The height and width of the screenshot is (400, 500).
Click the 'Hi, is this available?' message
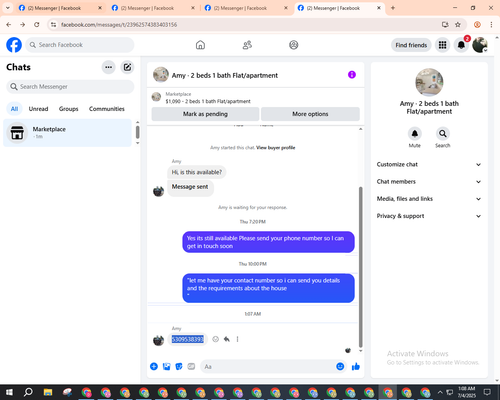197,172
